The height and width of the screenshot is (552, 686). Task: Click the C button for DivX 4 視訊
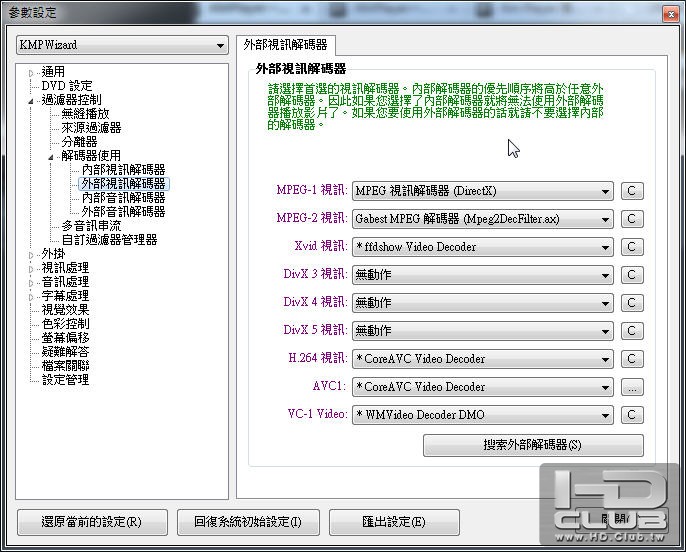coord(632,303)
